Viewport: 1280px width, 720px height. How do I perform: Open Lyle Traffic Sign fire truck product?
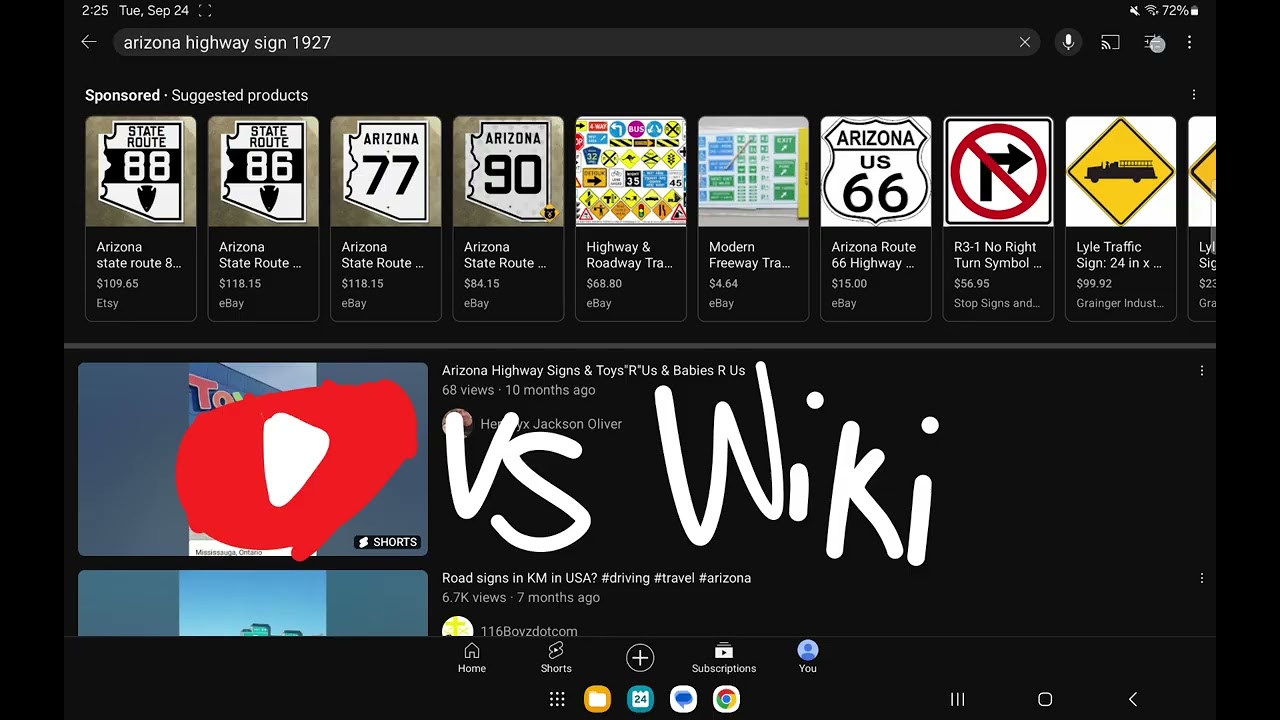tap(1121, 218)
